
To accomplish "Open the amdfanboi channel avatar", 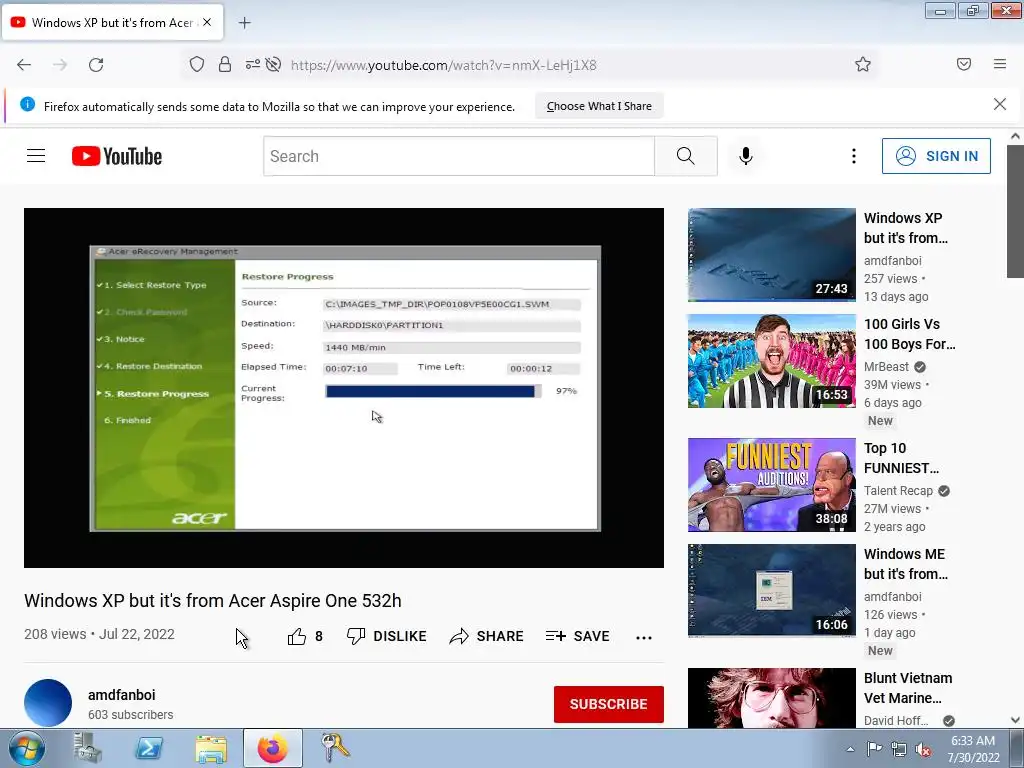I will (x=48, y=703).
